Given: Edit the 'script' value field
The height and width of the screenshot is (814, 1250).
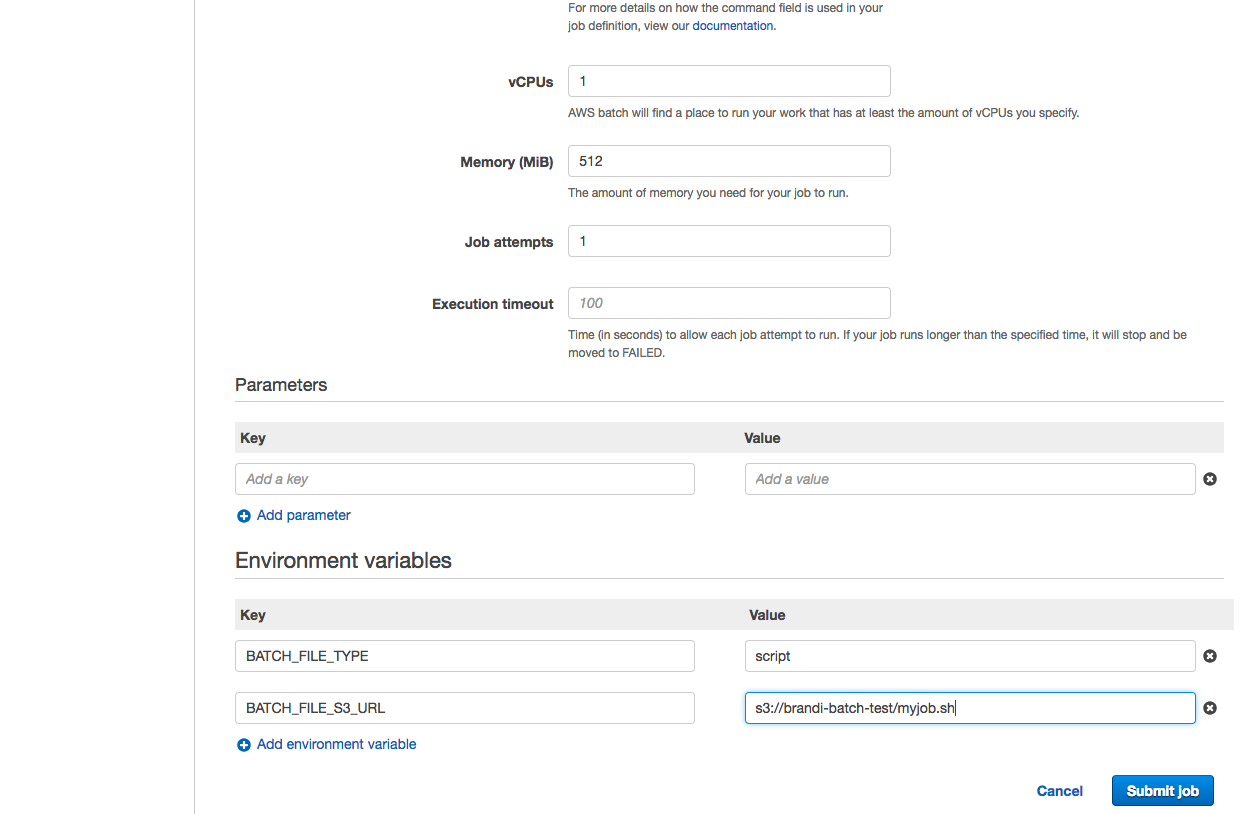Looking at the screenshot, I should point(969,656).
